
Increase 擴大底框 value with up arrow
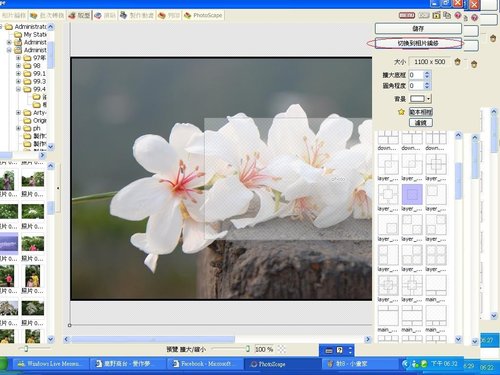click(x=427, y=73)
